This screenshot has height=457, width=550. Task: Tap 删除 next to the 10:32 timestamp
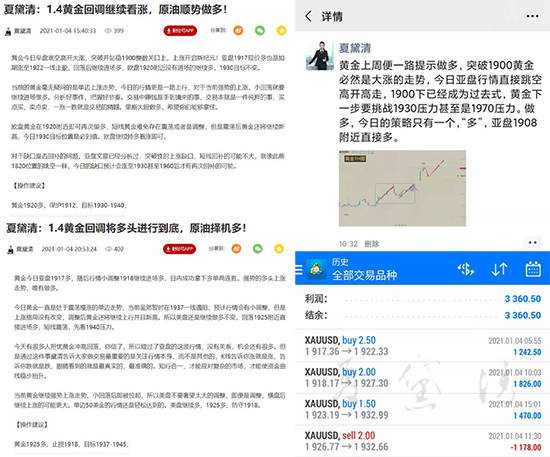[372, 244]
